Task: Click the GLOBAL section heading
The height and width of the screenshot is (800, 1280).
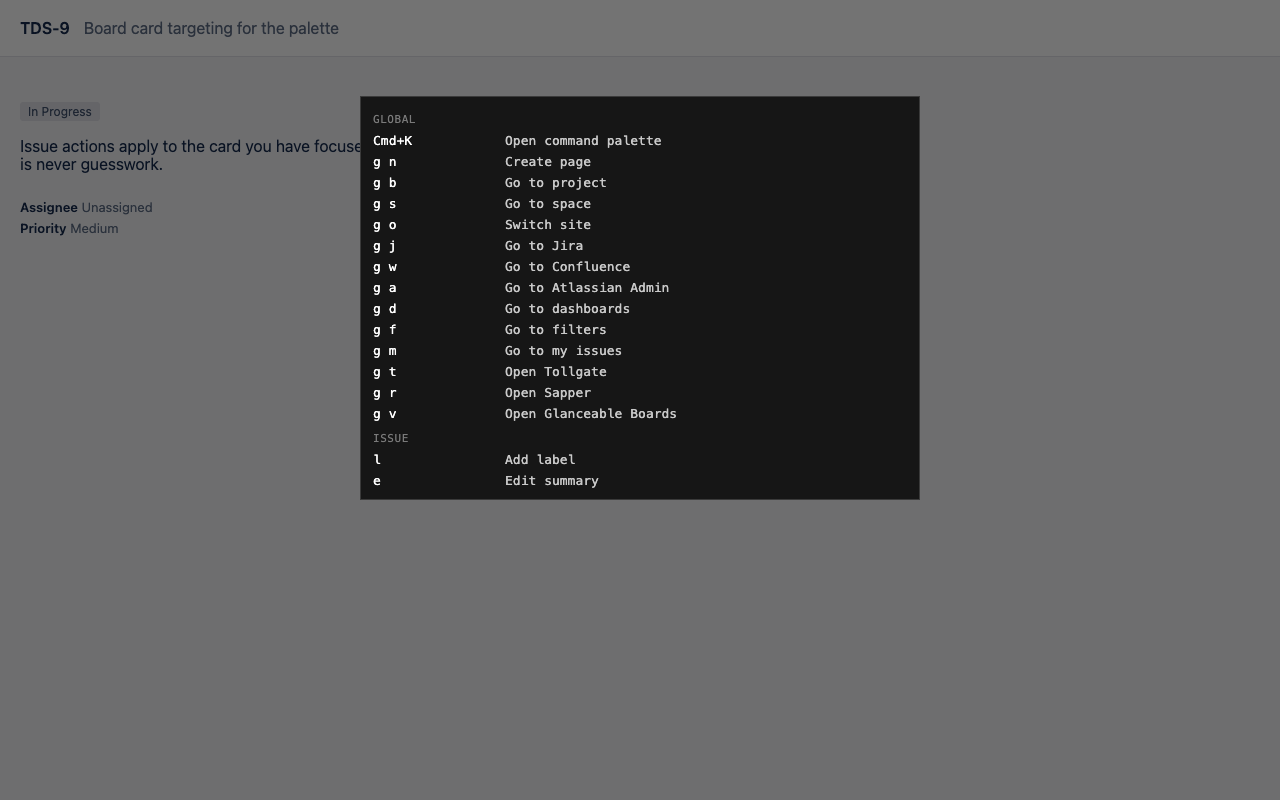Action: [x=394, y=119]
